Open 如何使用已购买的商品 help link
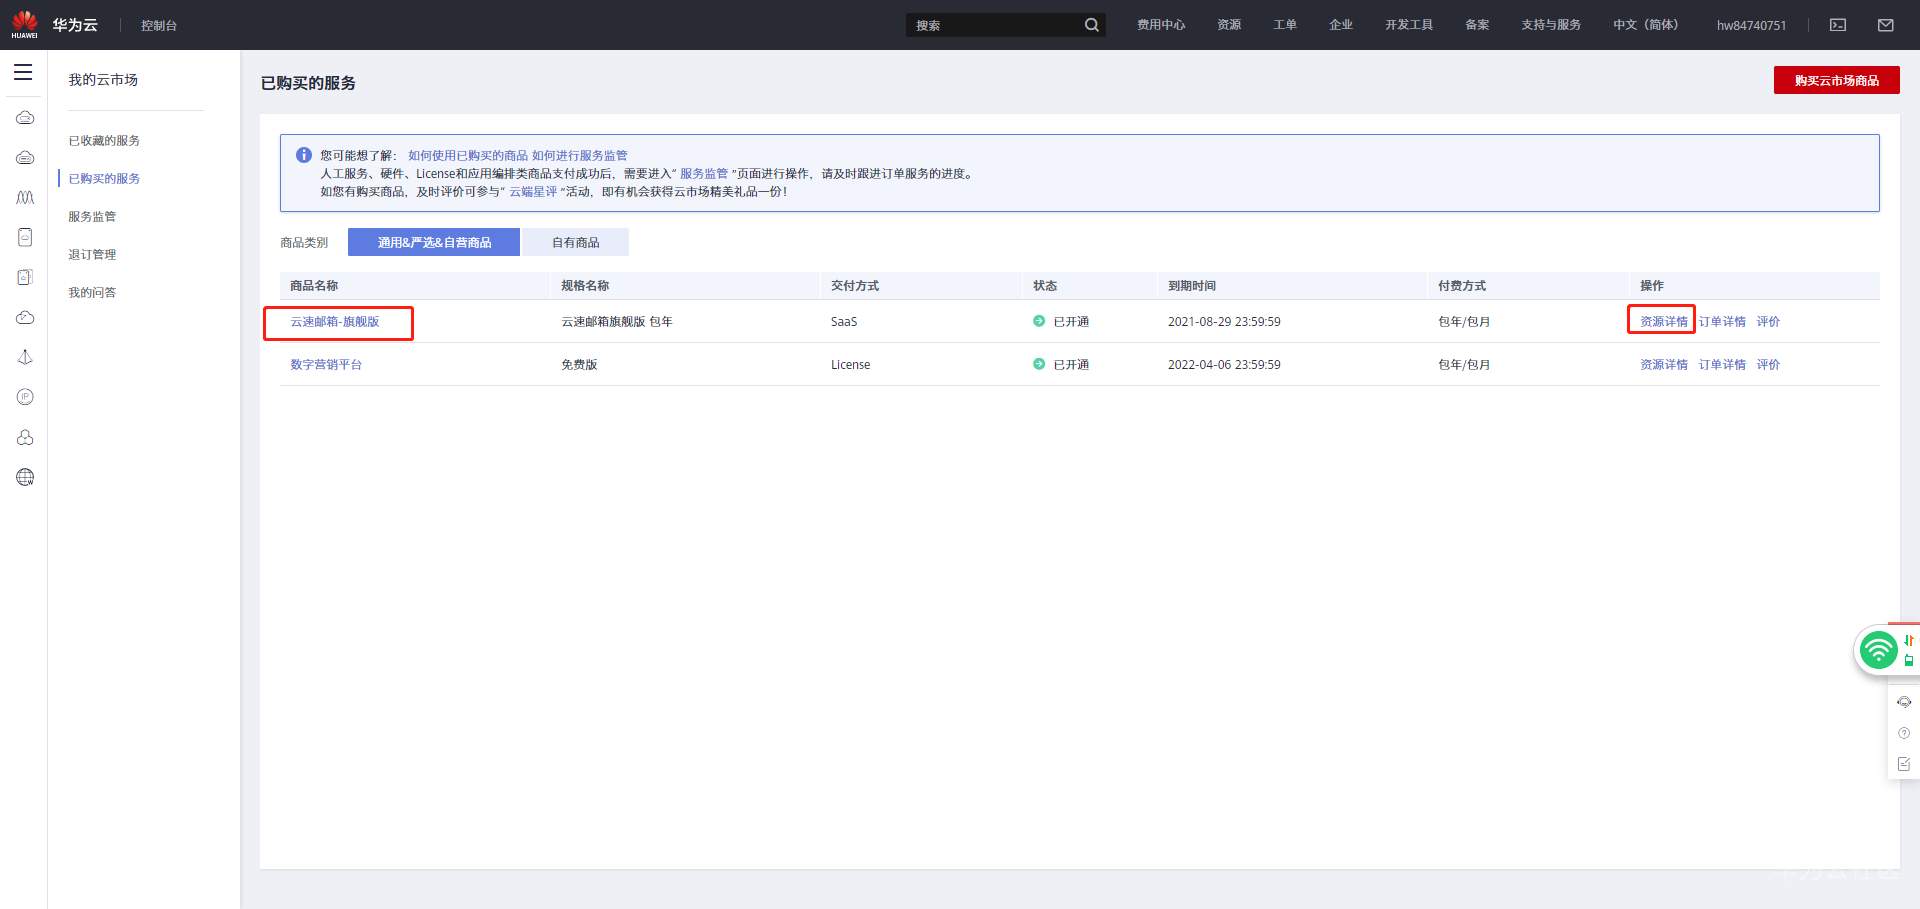 click(x=468, y=156)
